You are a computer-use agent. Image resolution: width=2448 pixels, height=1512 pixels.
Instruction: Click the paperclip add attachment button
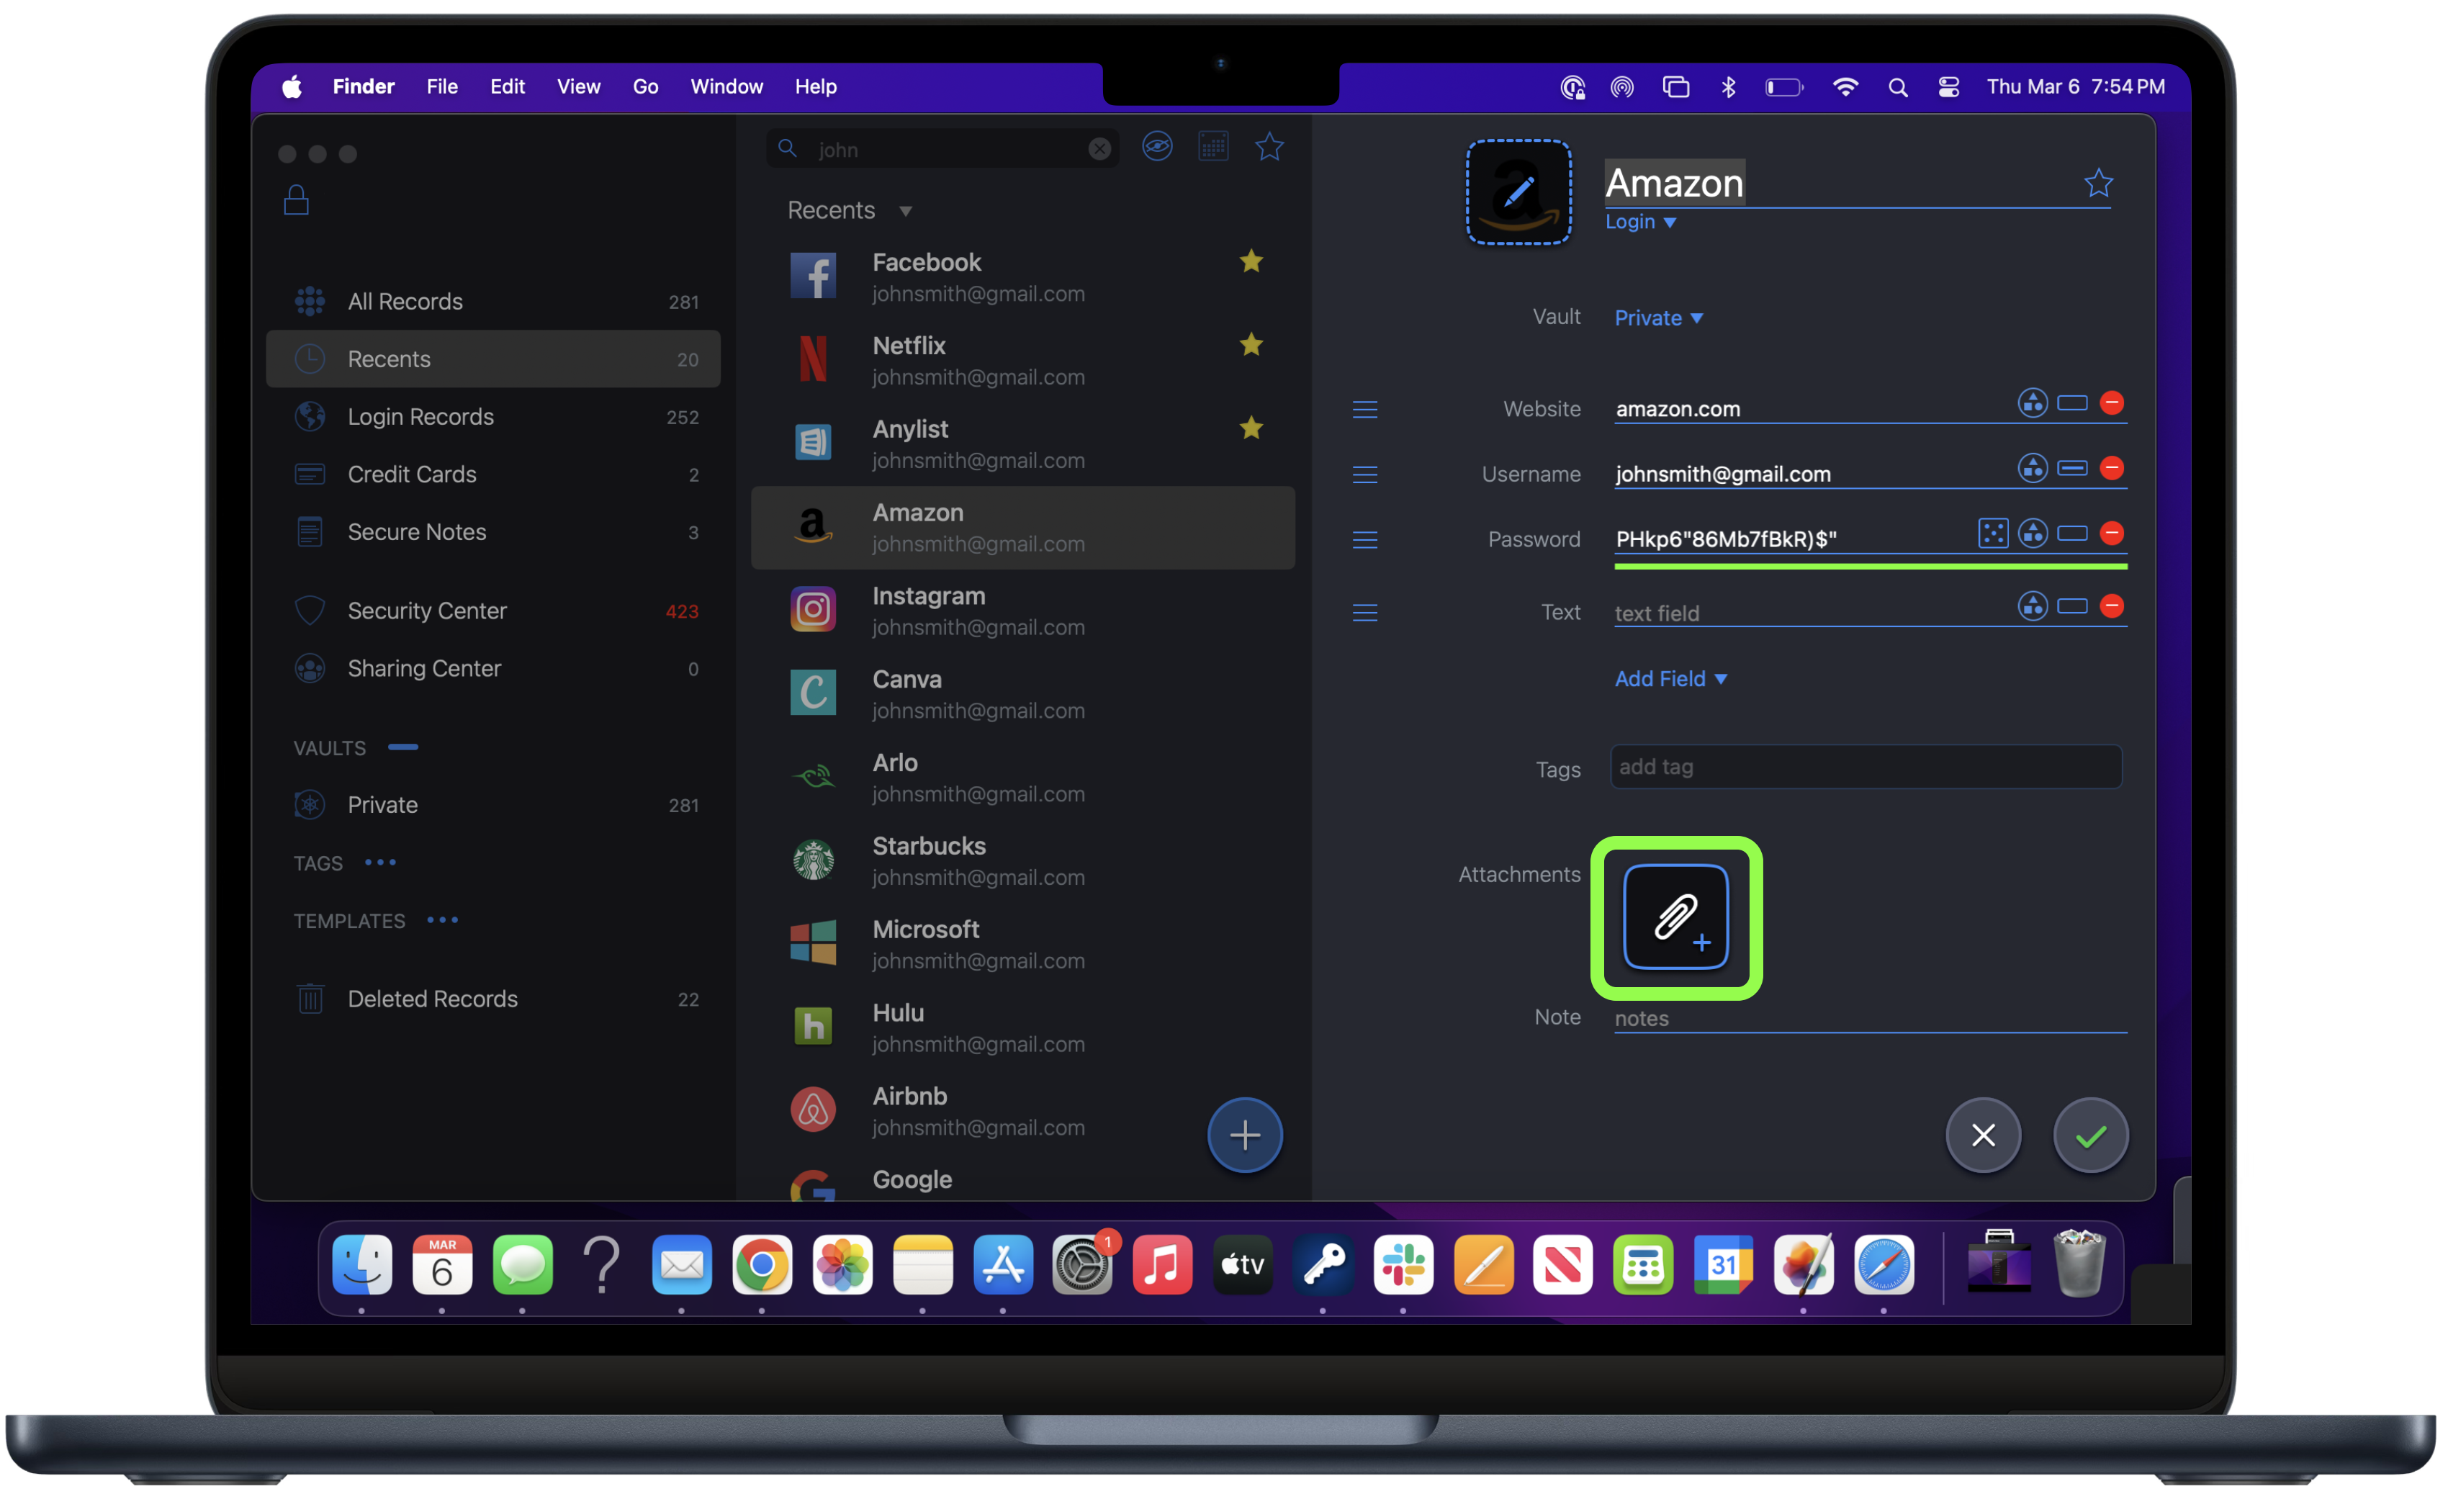[1676, 916]
